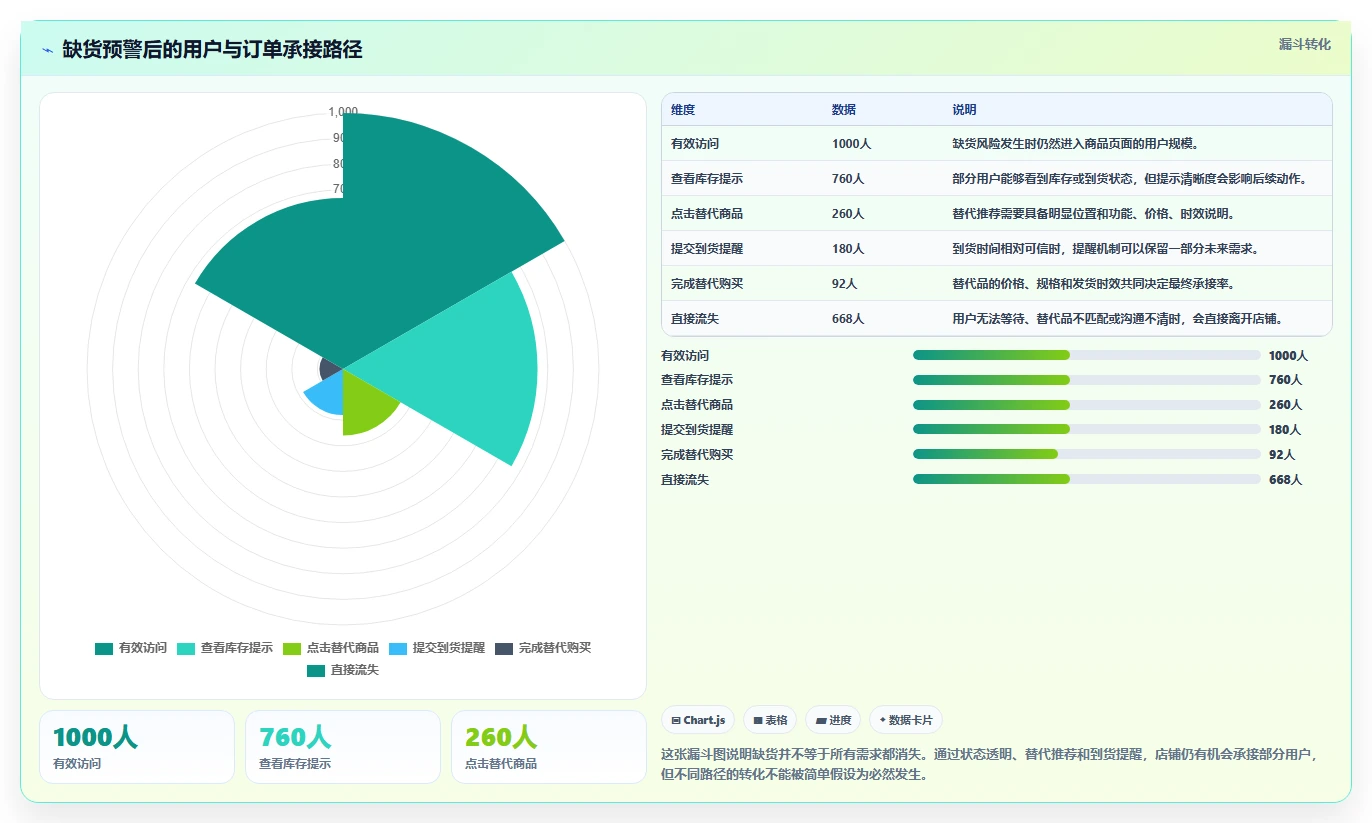Click the icon inside the Chart.js chip
Screen dimensions: 1372x823
click(676, 720)
